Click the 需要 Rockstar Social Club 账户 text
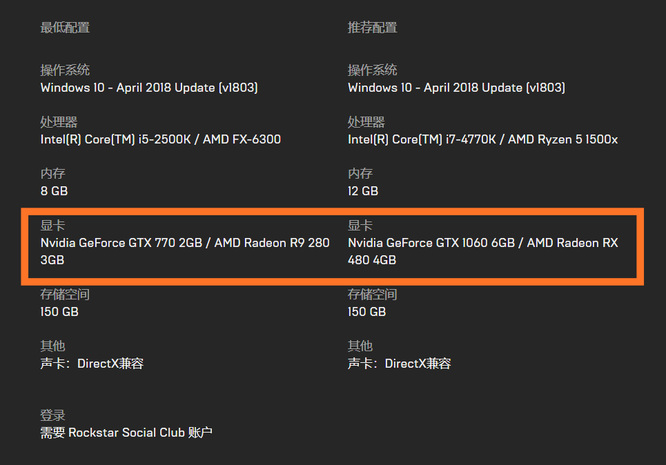This screenshot has height=465, width=666. tap(126, 432)
